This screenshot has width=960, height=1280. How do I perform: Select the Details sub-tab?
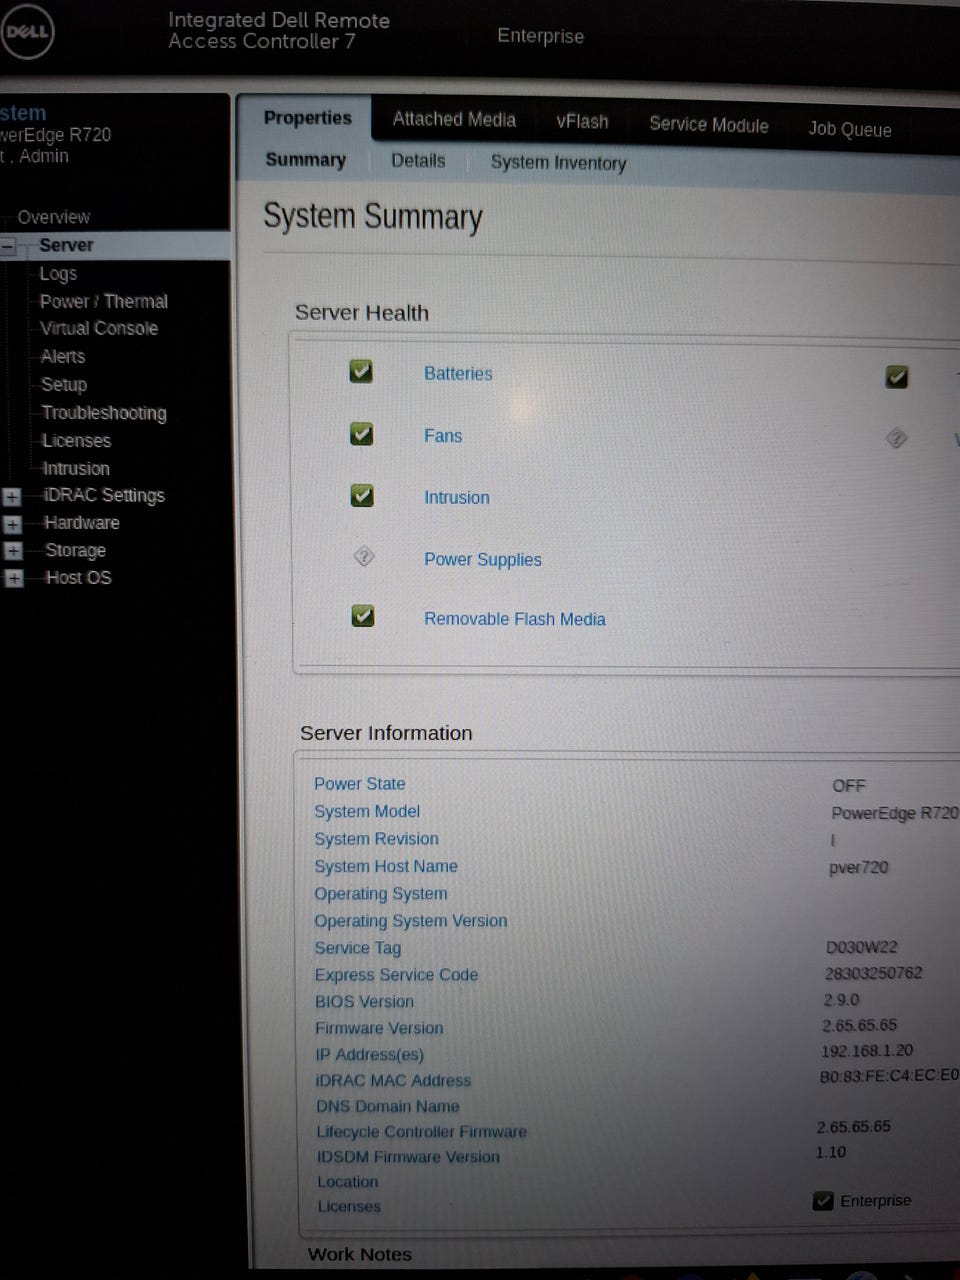[x=418, y=161]
